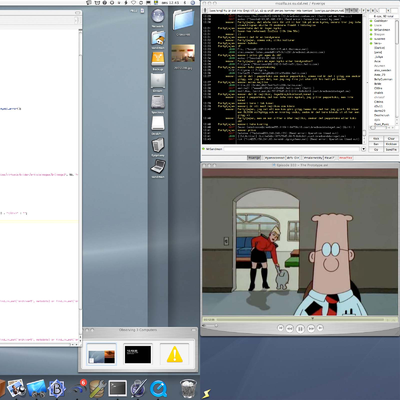The height and width of the screenshot is (400, 400).
Task: Select the first channel tab in IRC window
Action: click(254, 158)
